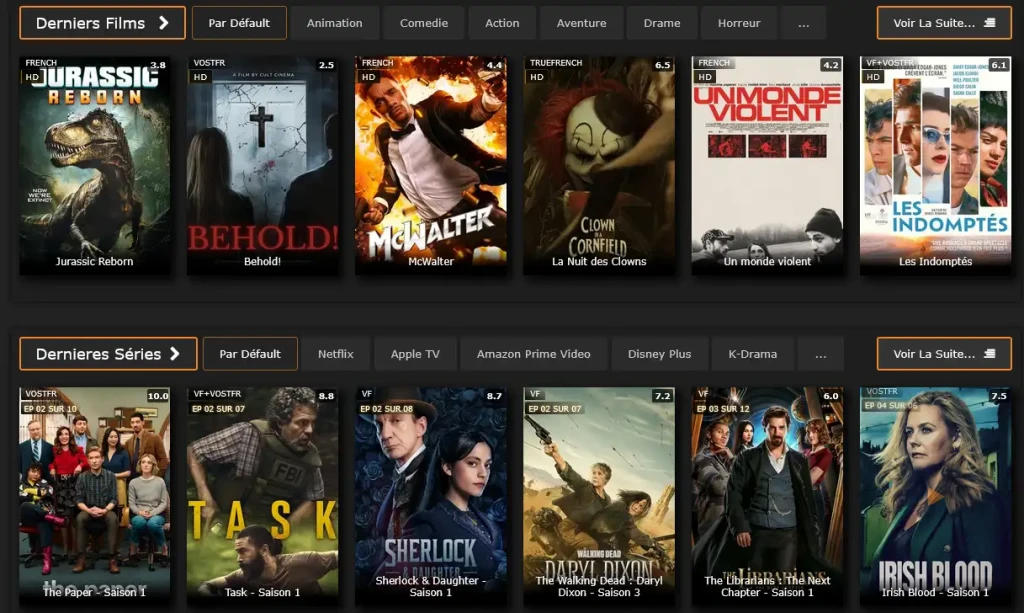Open the Un monde violent poster

pos(767,165)
